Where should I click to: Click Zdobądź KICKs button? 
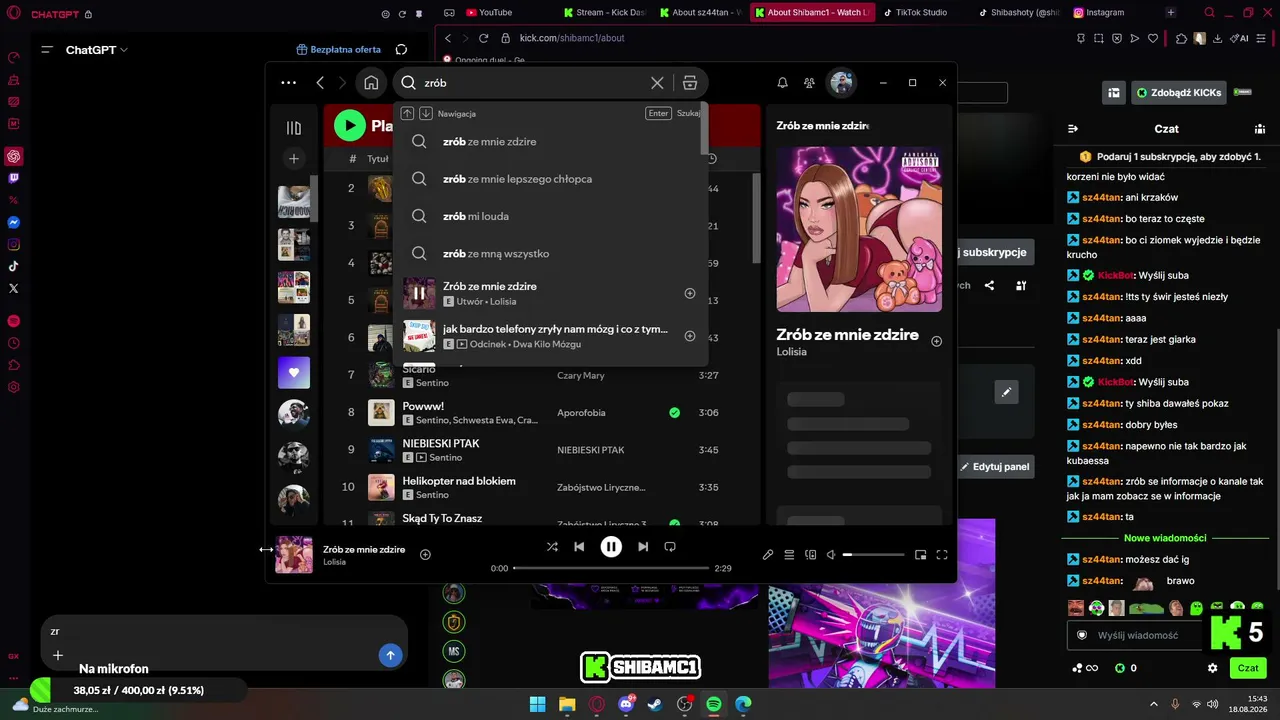coord(1179,93)
